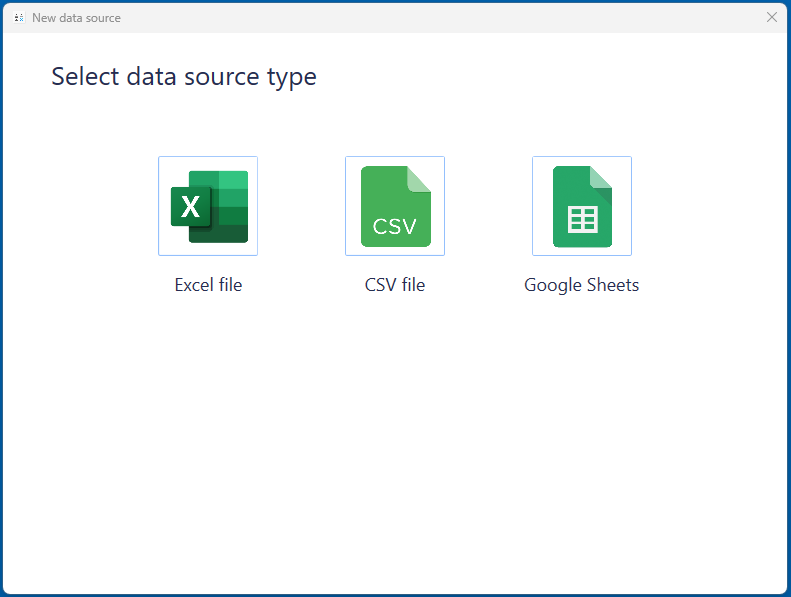
Task: Click the "Google Sheets" label
Action: coord(582,285)
